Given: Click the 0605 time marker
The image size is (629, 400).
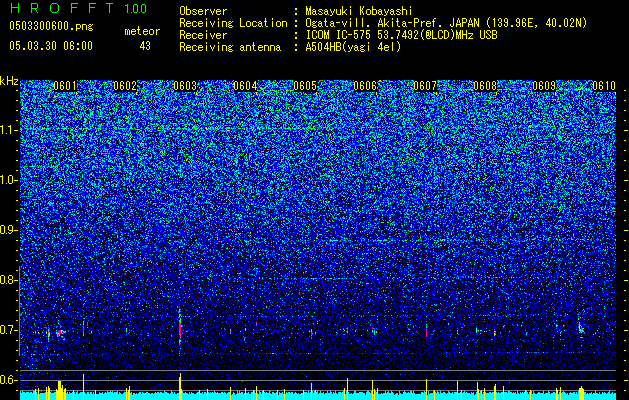Looking at the screenshot, I should (305, 86).
